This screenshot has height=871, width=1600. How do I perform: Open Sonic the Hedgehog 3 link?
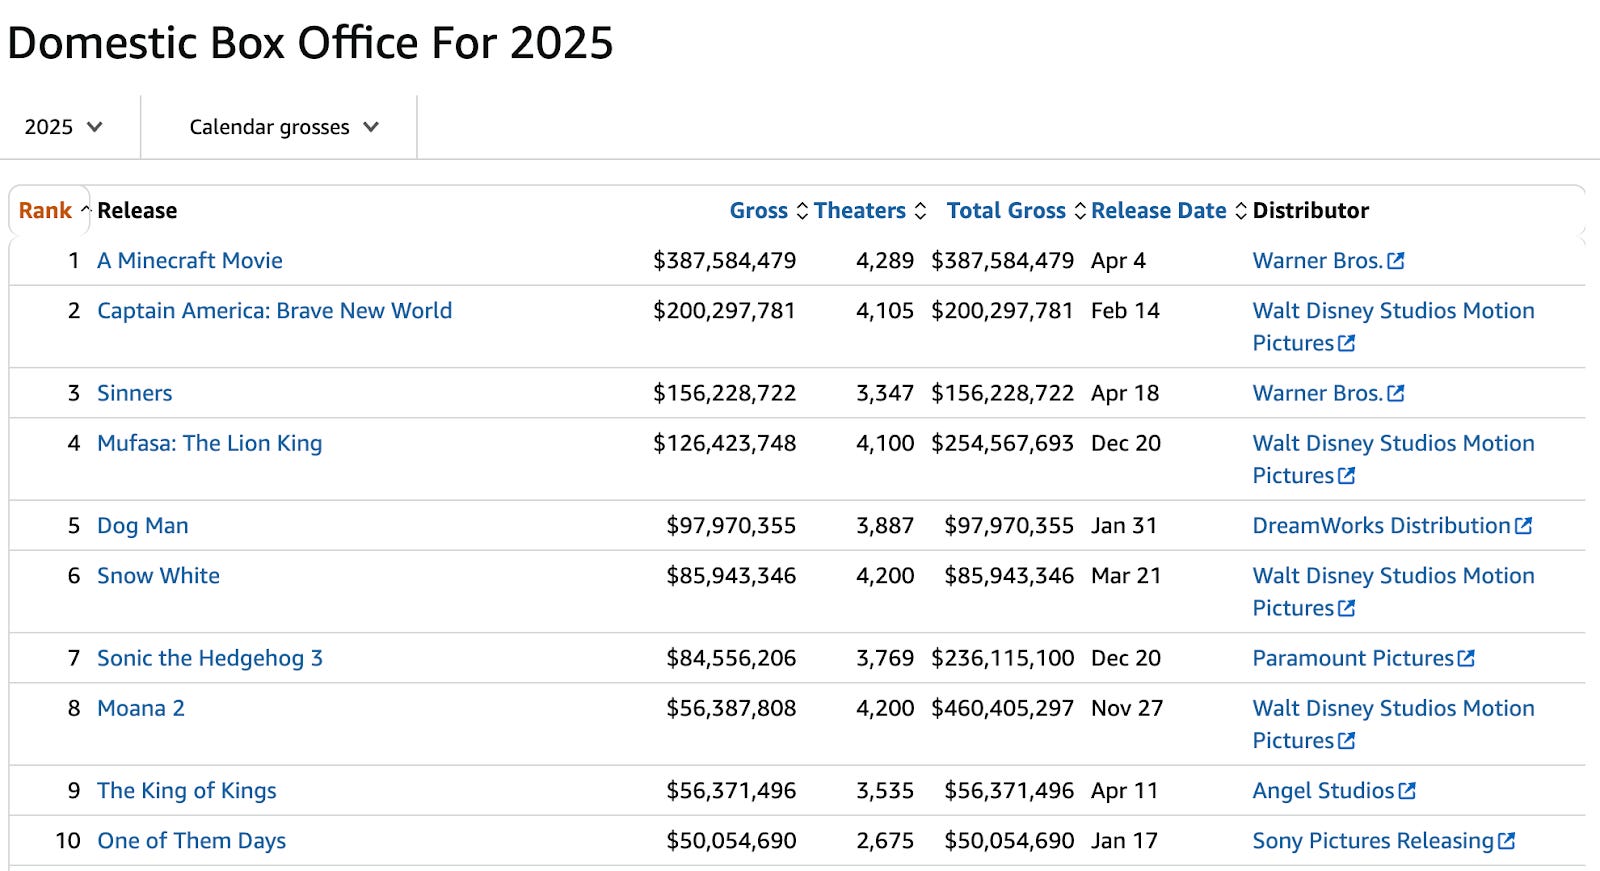point(210,658)
